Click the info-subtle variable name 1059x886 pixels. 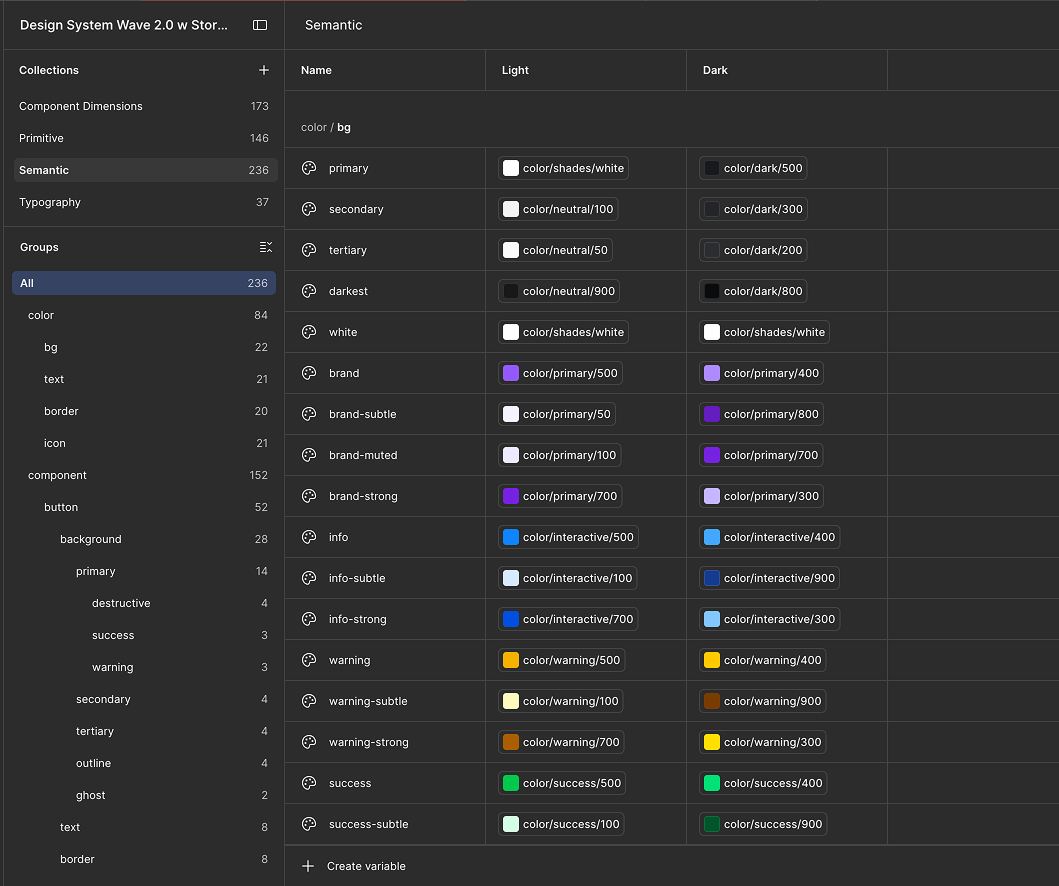click(357, 578)
